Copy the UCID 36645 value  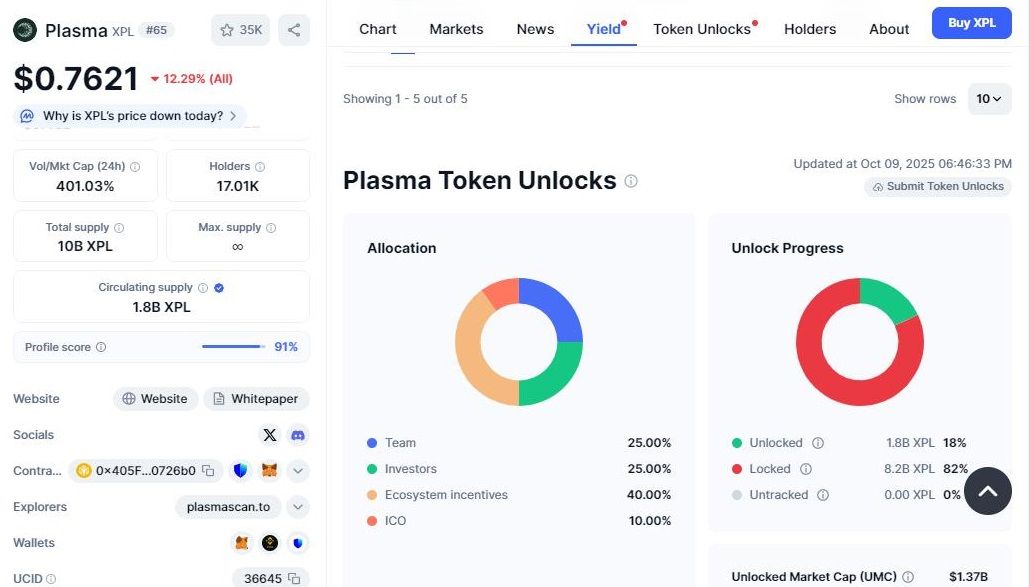click(293, 579)
